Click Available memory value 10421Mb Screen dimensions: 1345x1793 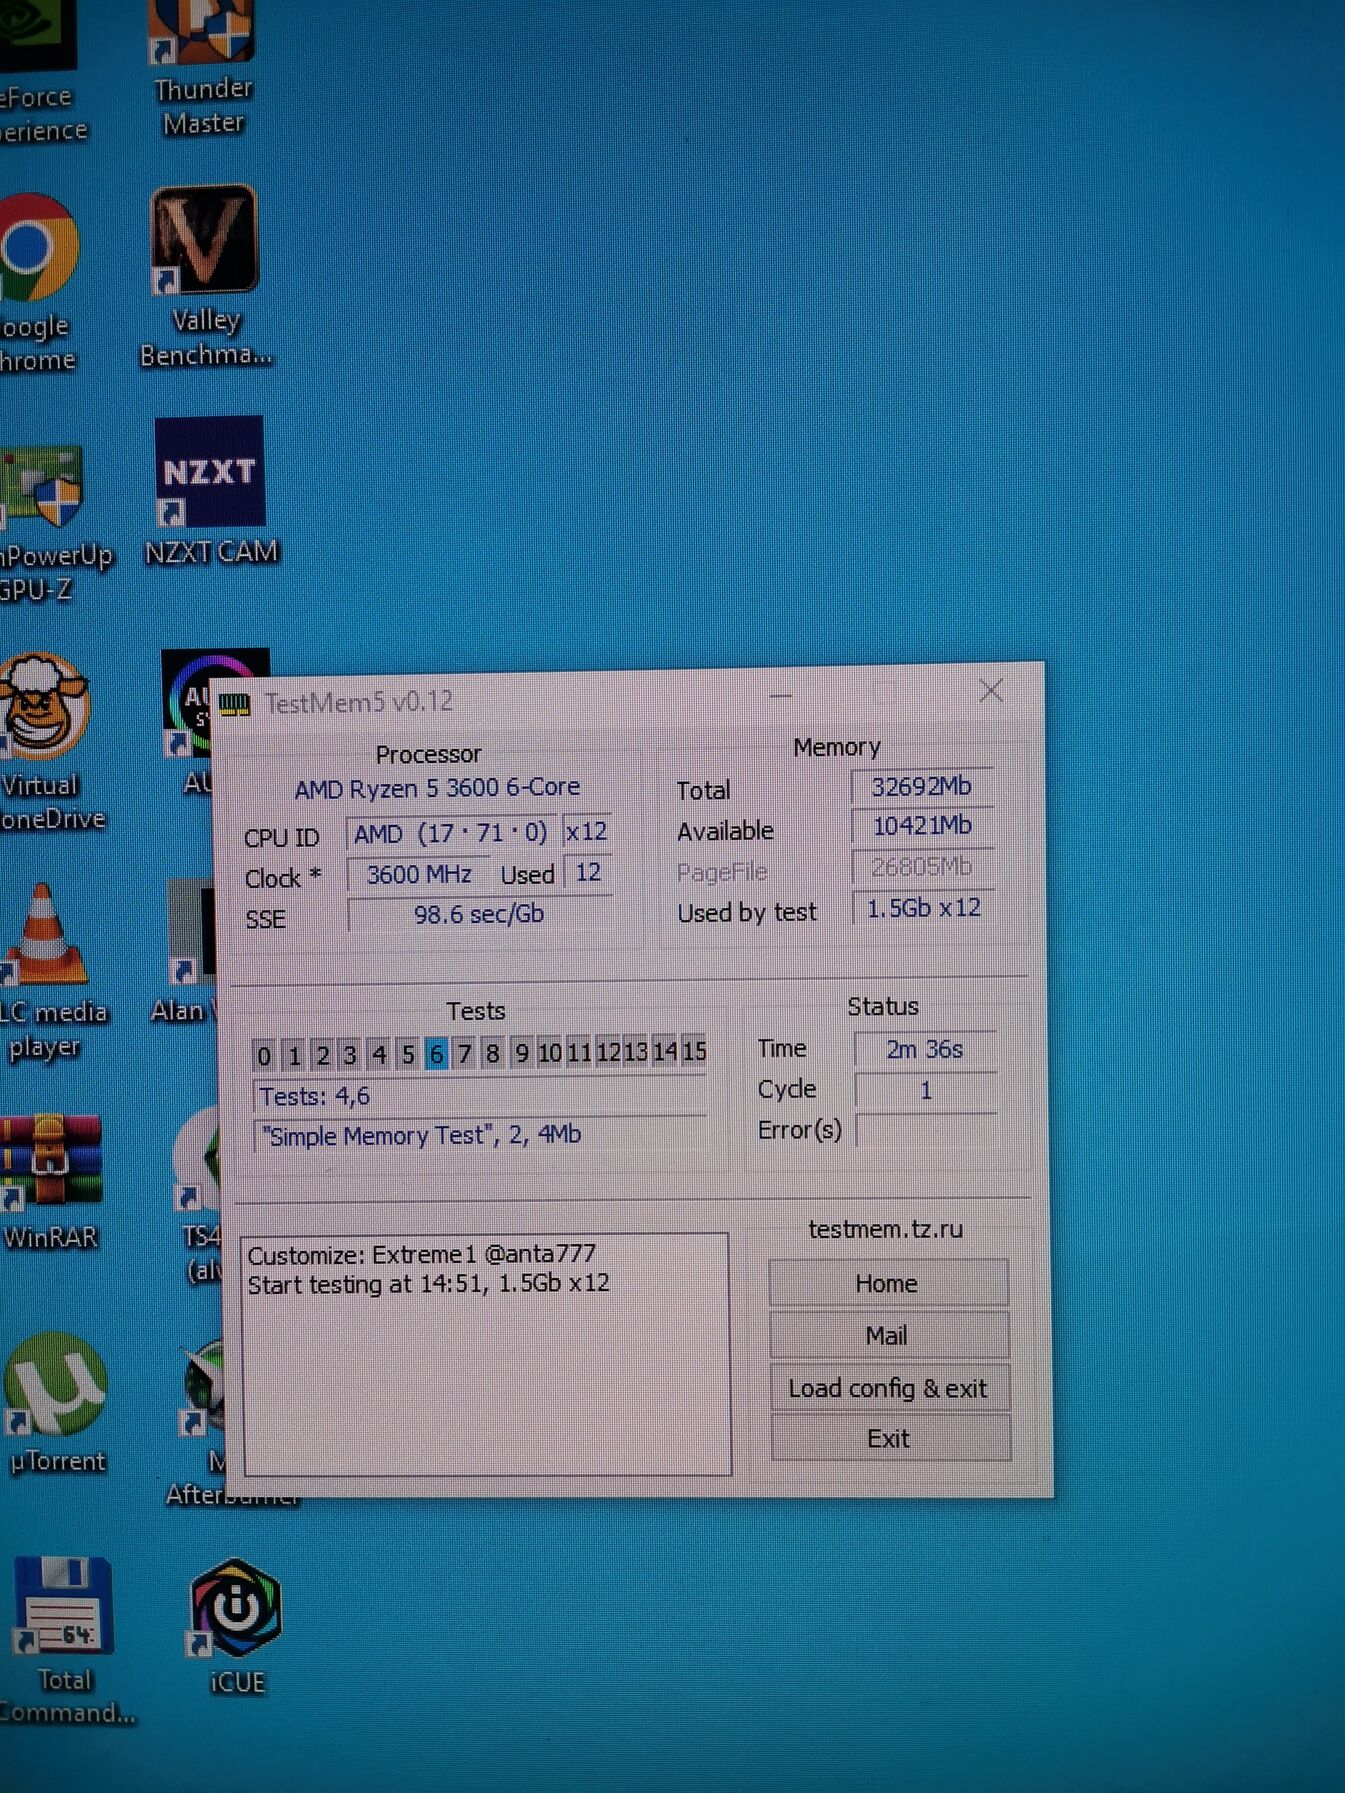pos(922,826)
